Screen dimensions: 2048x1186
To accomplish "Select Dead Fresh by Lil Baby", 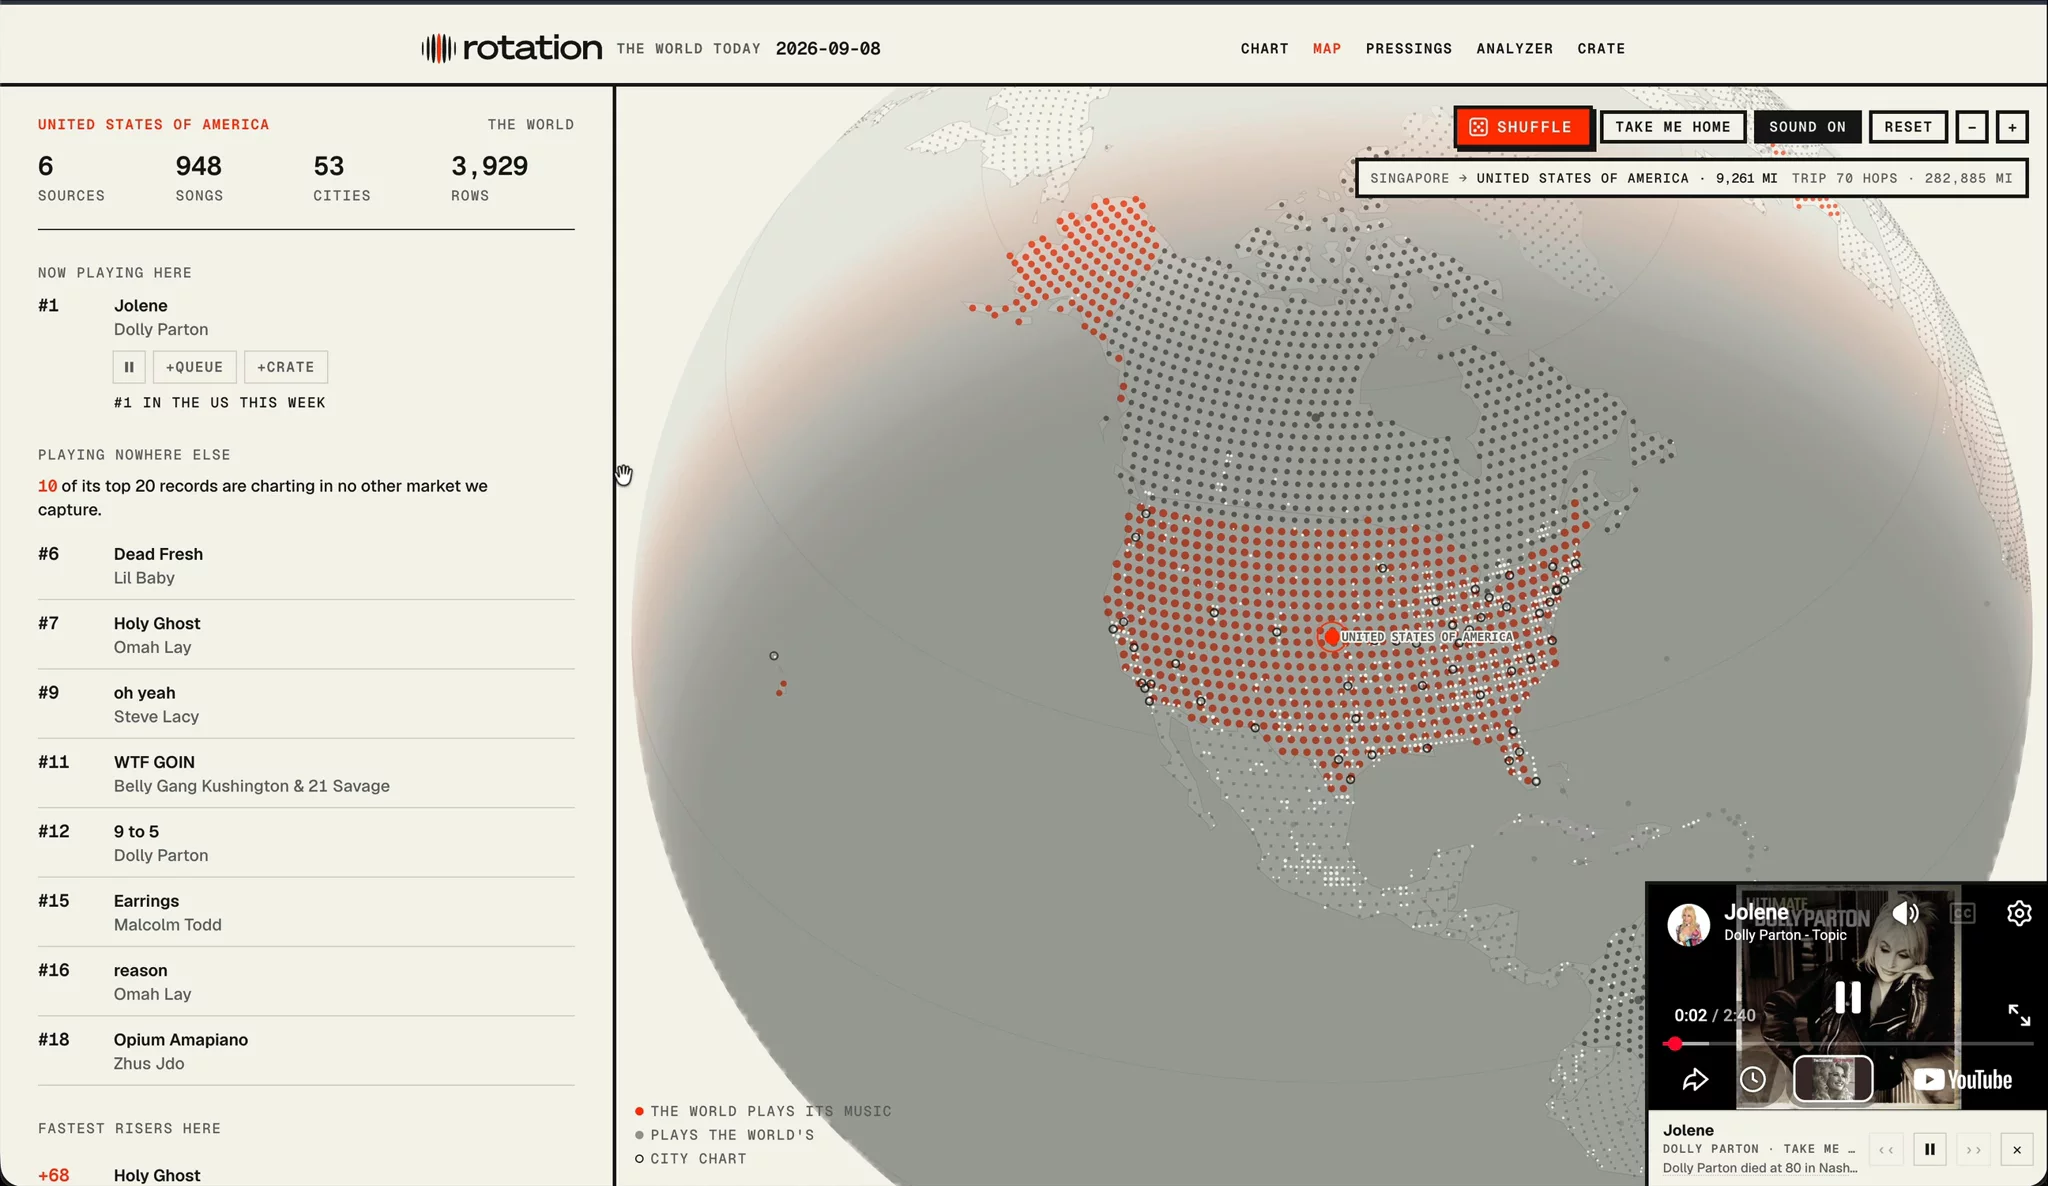I will 306,566.
